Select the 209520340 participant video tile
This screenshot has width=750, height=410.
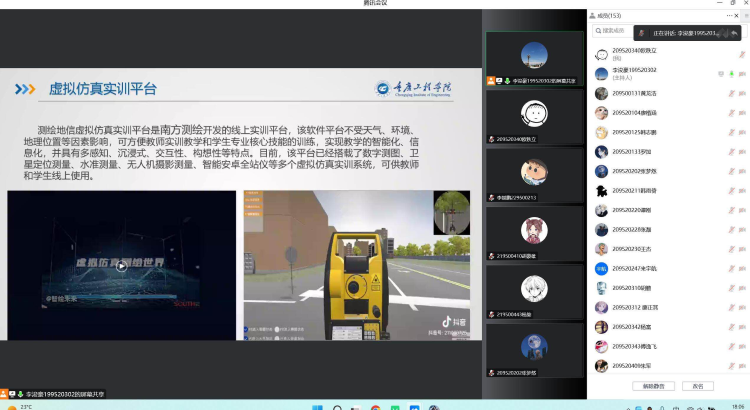pyautogui.click(x=533, y=118)
